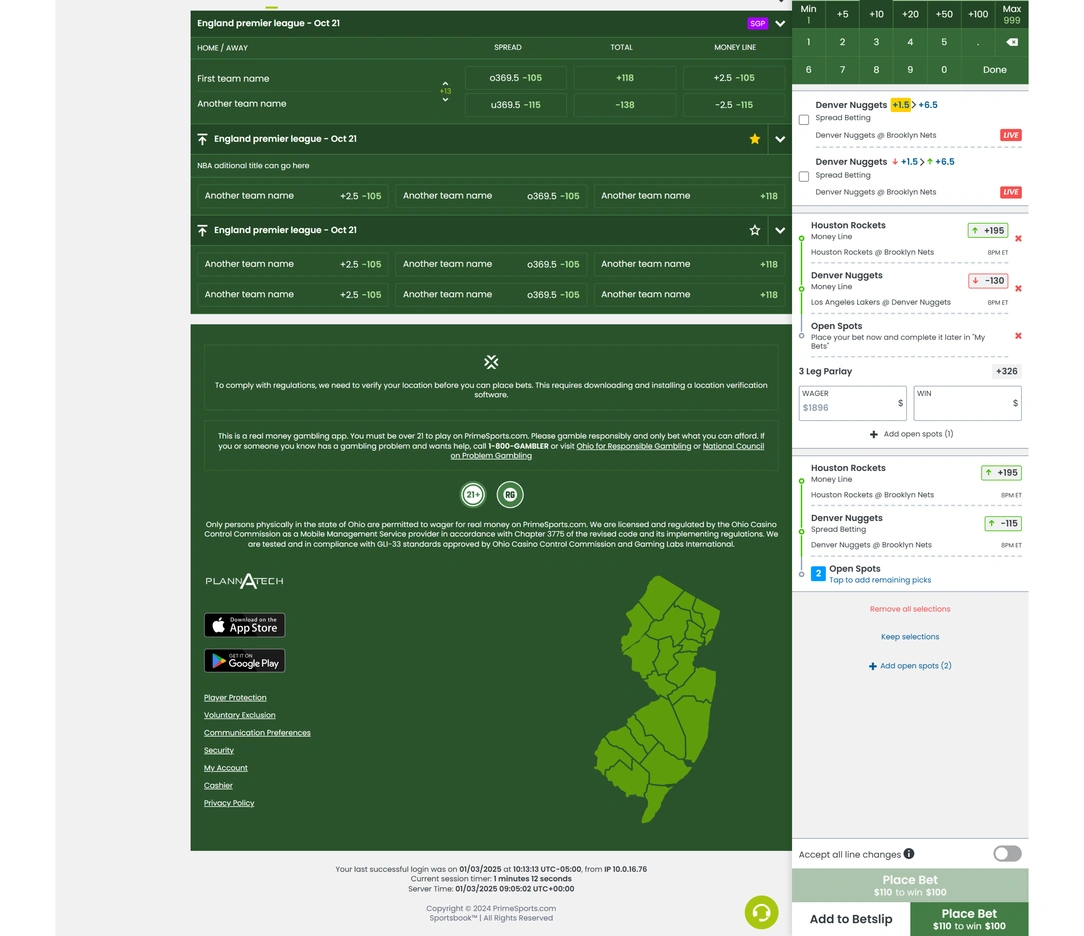
Task: Open the Privacy Policy link
Action: coord(229,803)
